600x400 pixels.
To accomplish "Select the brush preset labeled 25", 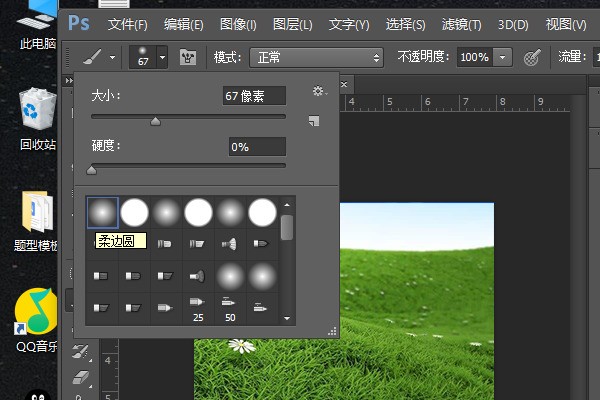I will tap(198, 309).
